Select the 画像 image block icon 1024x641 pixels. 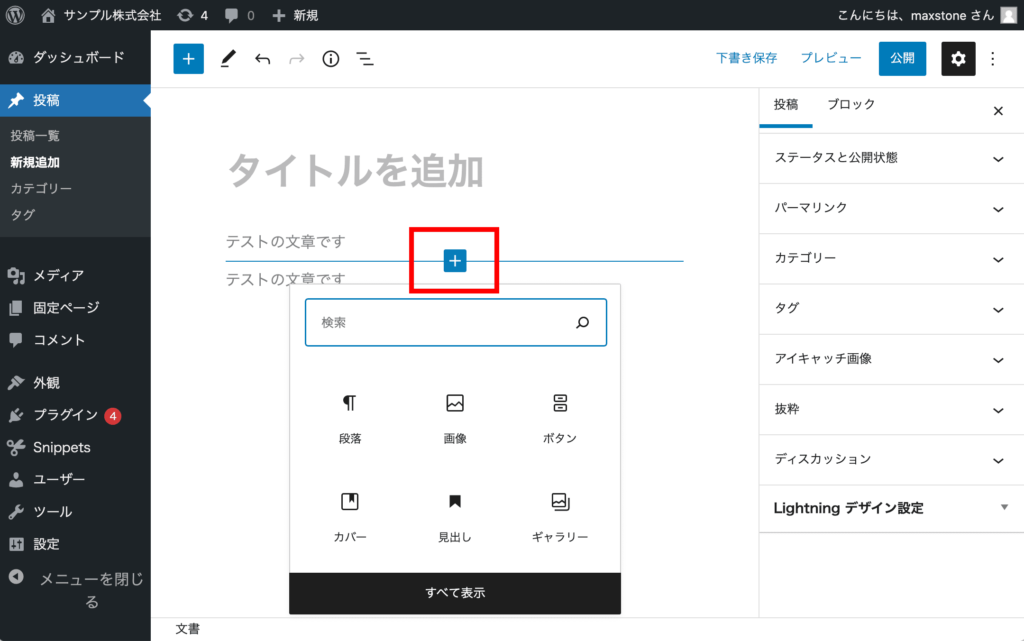tap(455, 403)
